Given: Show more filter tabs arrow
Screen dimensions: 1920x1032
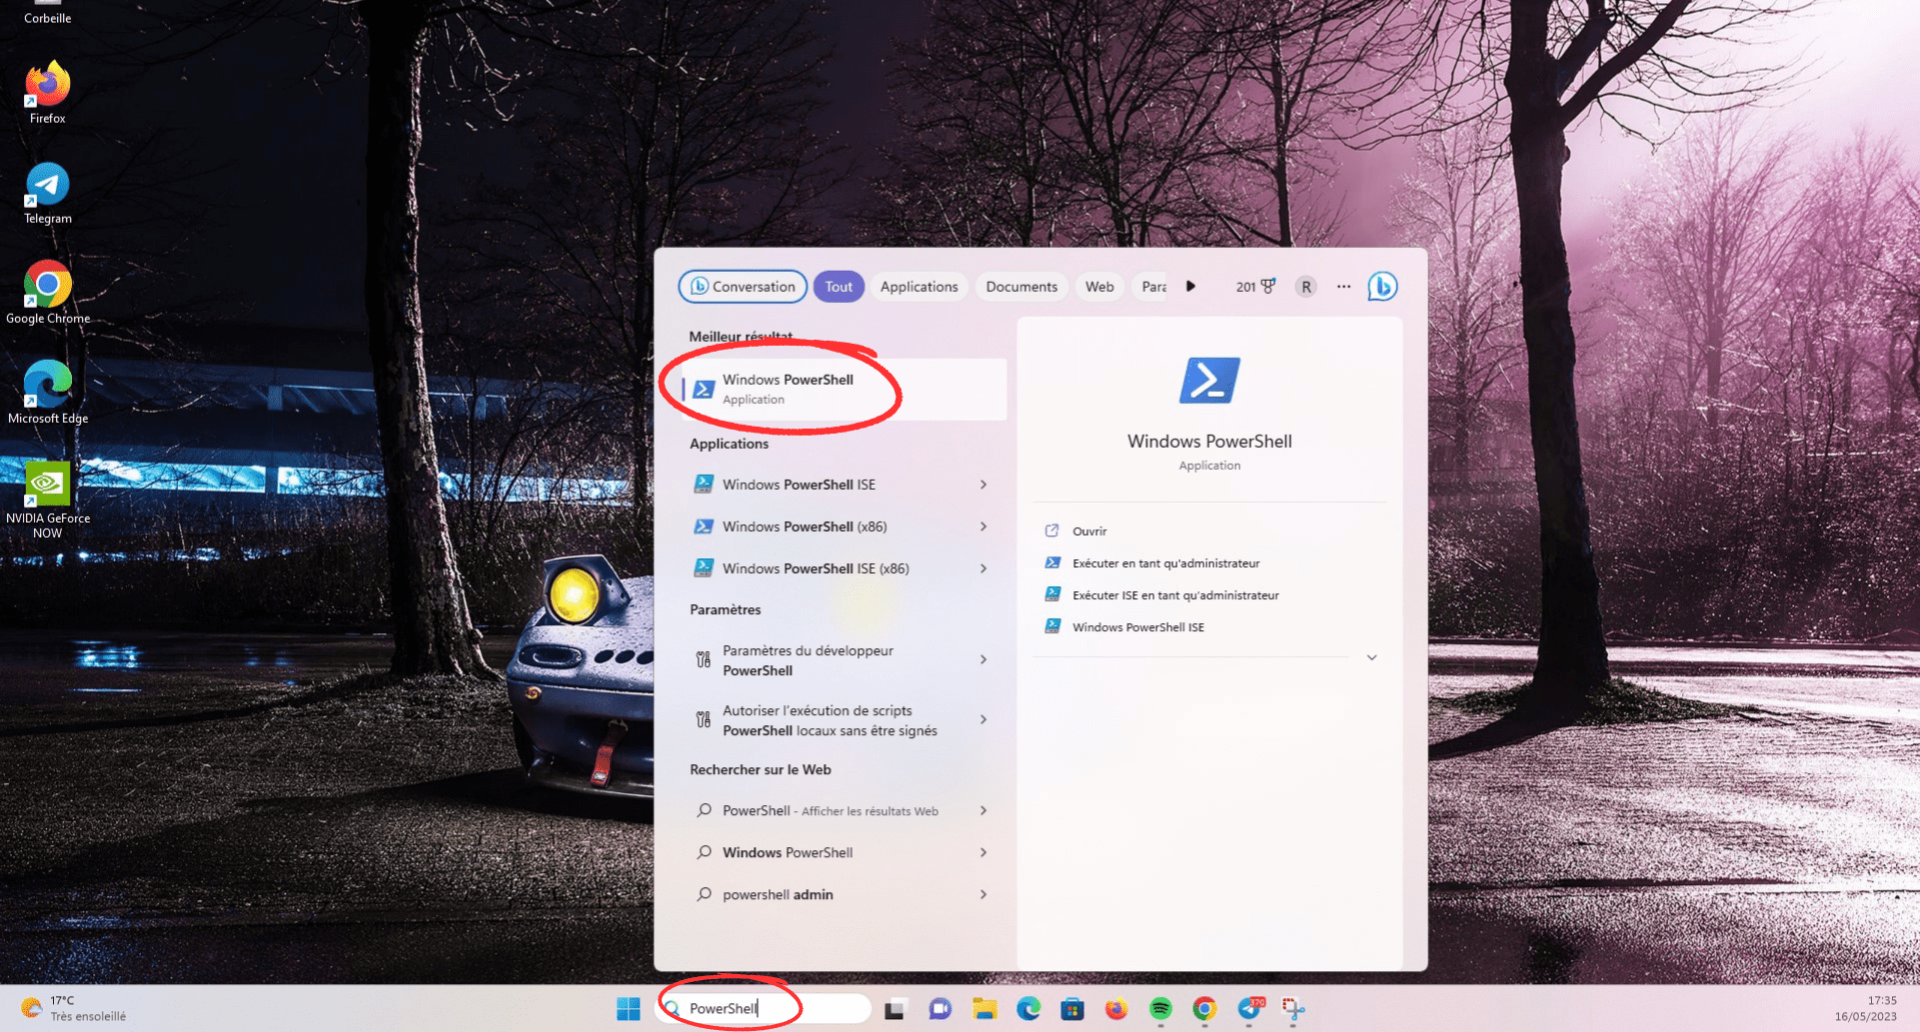Looking at the screenshot, I should 1191,286.
